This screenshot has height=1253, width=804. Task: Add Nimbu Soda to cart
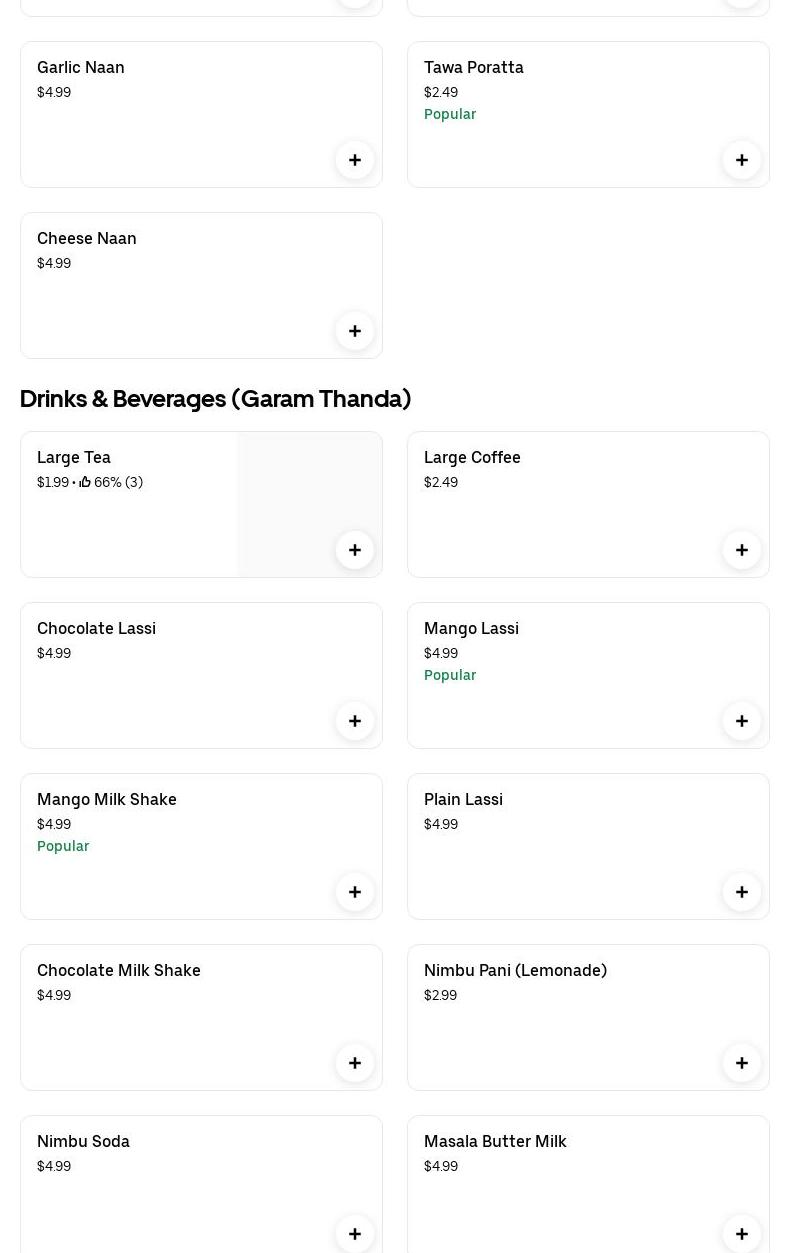click(355, 1234)
